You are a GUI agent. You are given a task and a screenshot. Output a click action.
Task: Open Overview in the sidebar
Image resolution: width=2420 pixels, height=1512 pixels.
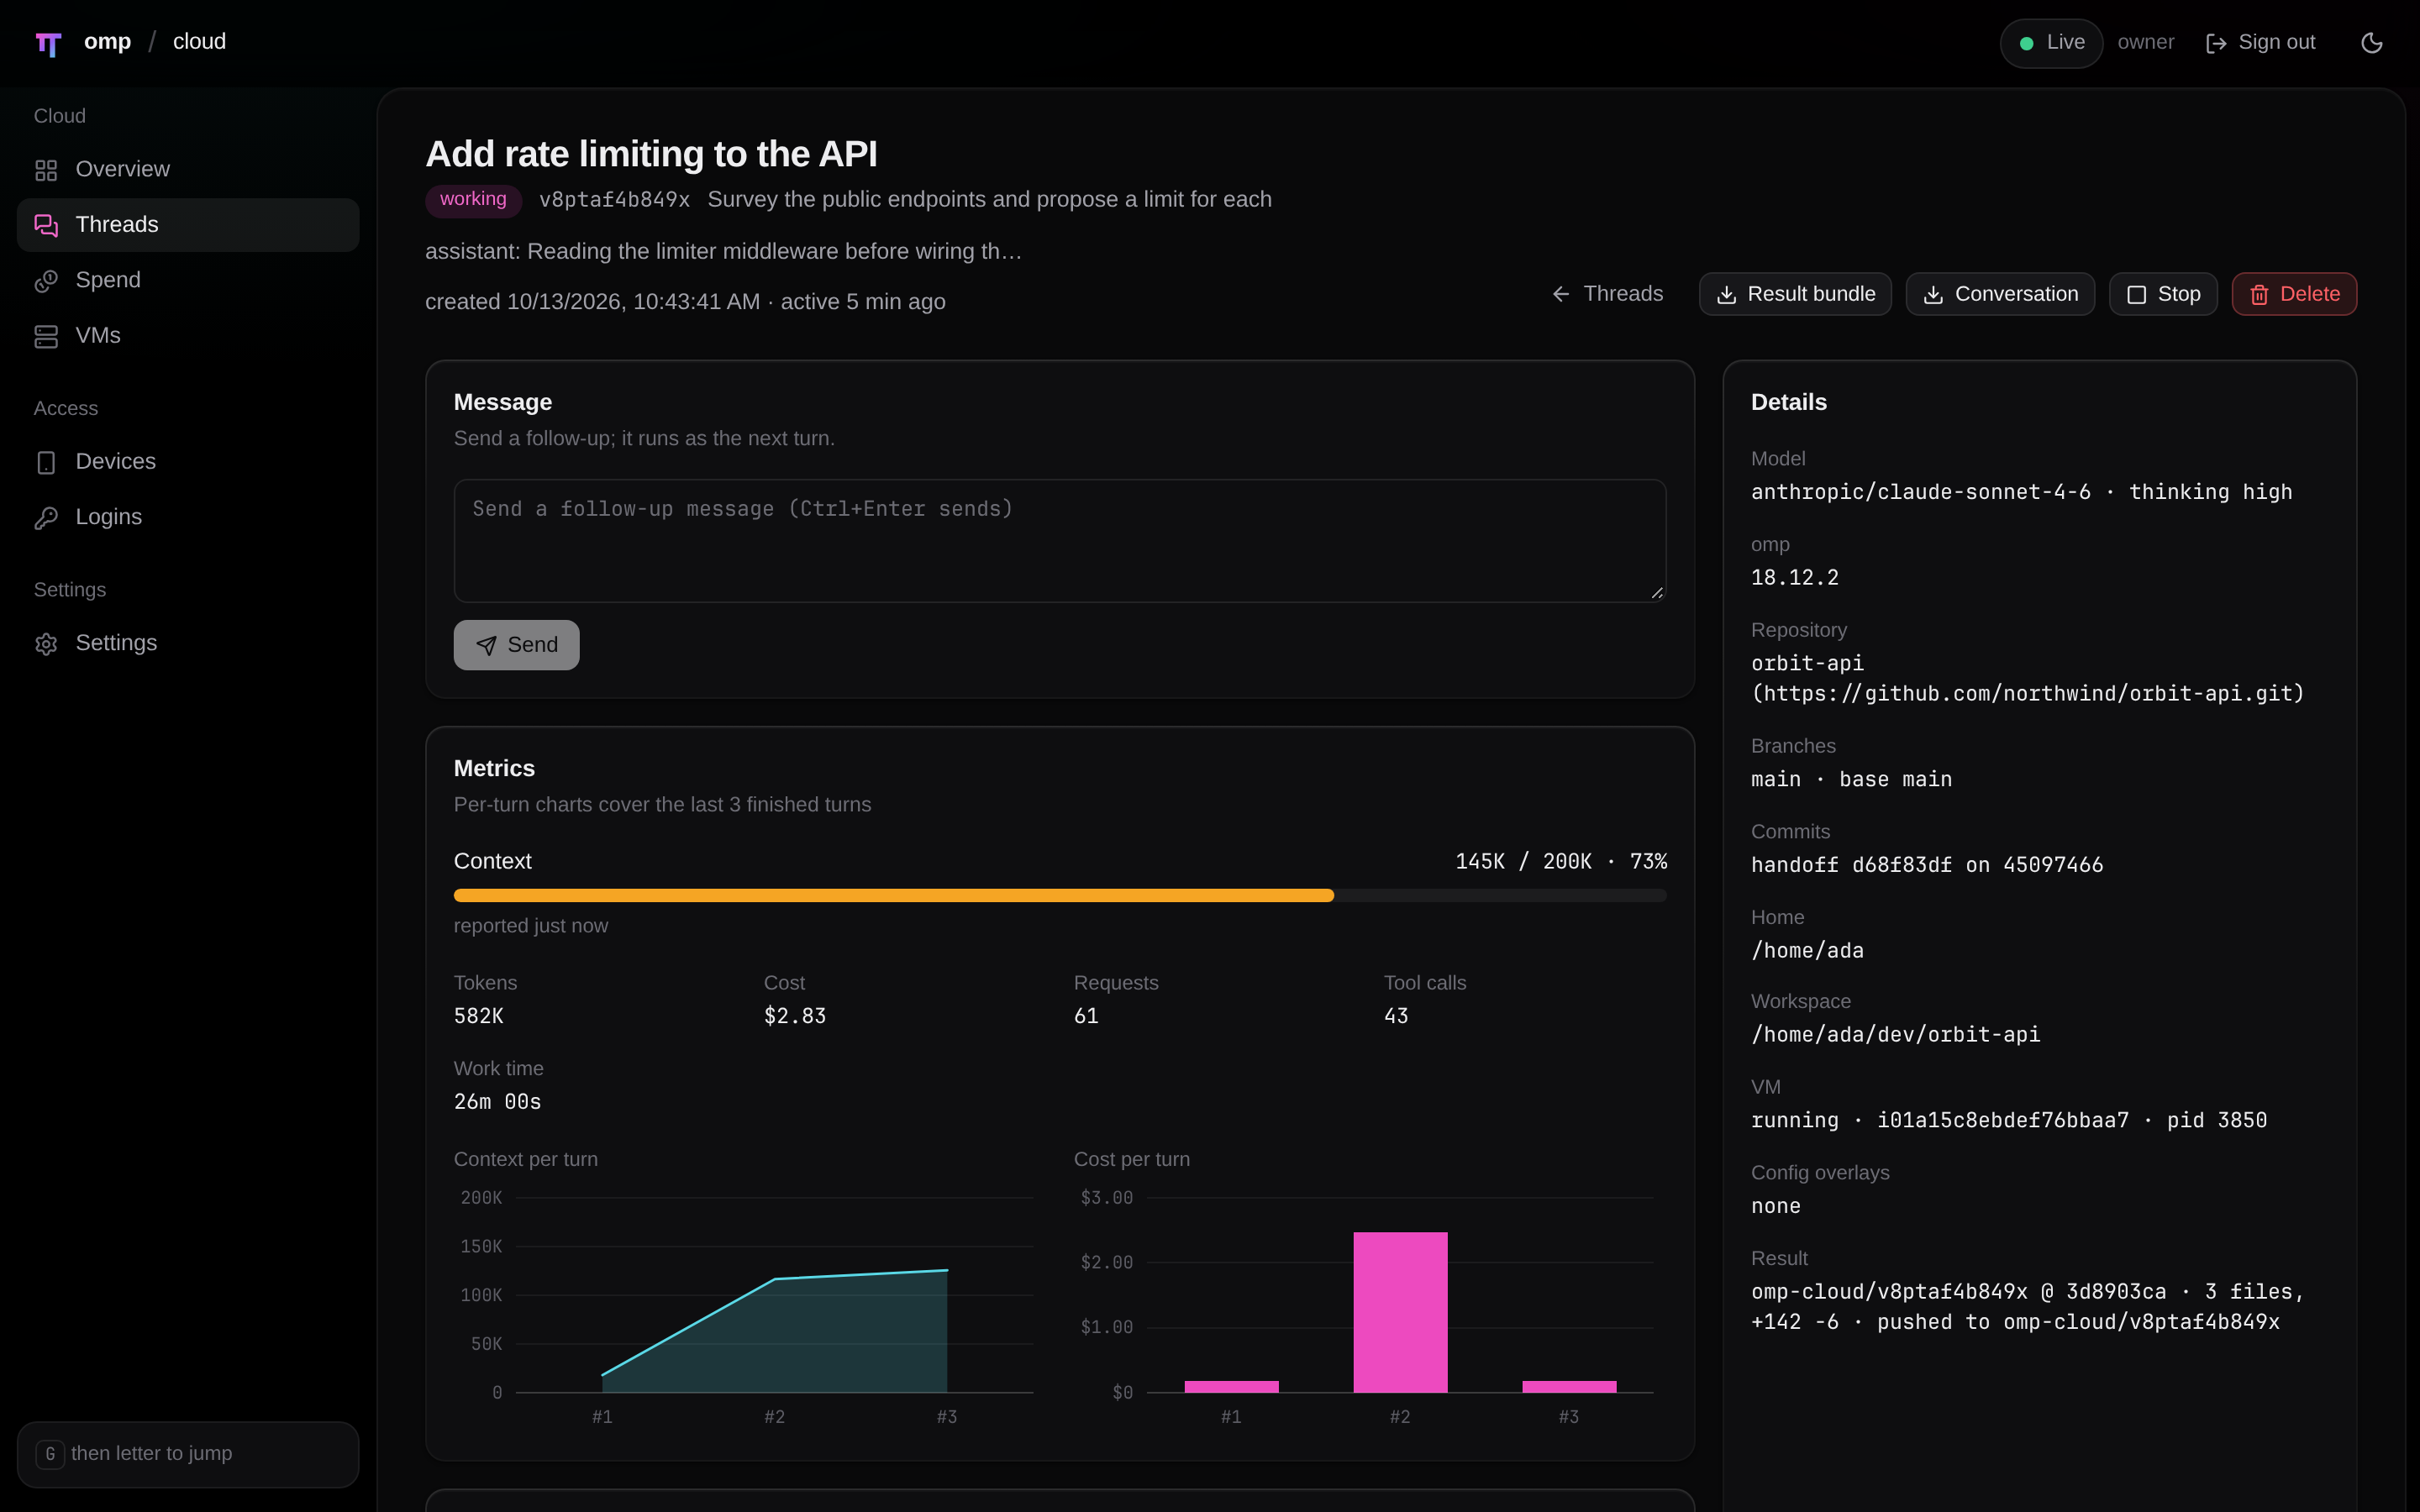(x=188, y=169)
